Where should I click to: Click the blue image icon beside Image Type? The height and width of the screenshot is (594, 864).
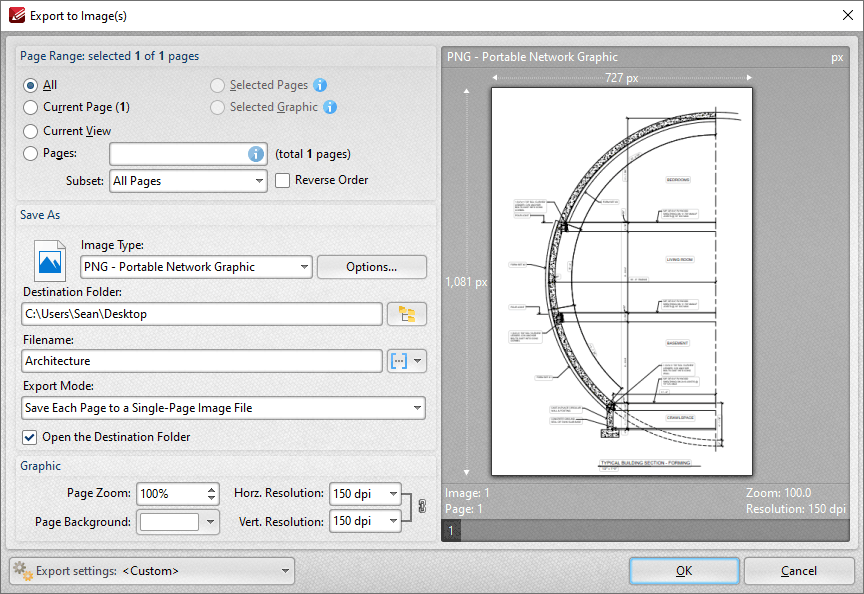coord(49,261)
